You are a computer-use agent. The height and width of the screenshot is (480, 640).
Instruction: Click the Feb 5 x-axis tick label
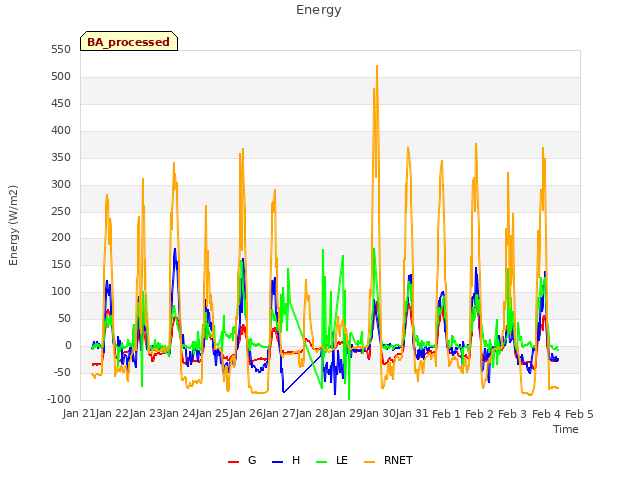[x=579, y=414]
